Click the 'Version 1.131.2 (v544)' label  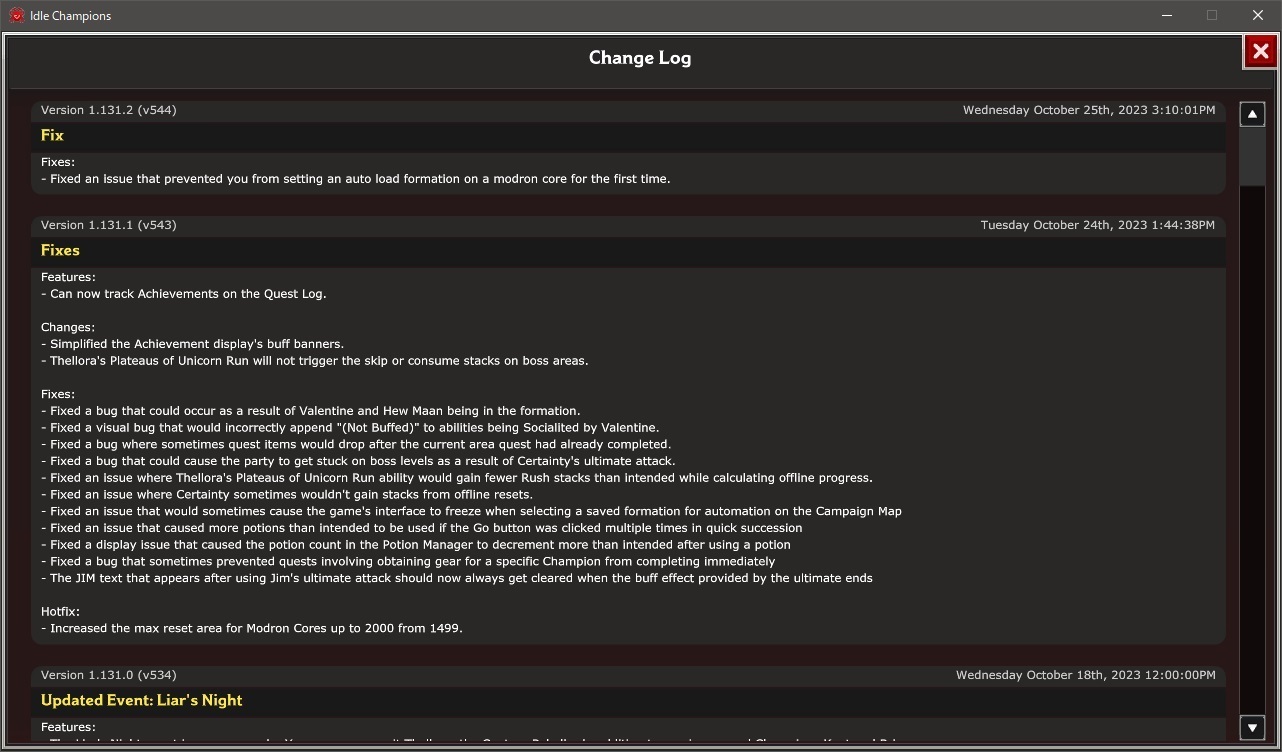(108, 110)
